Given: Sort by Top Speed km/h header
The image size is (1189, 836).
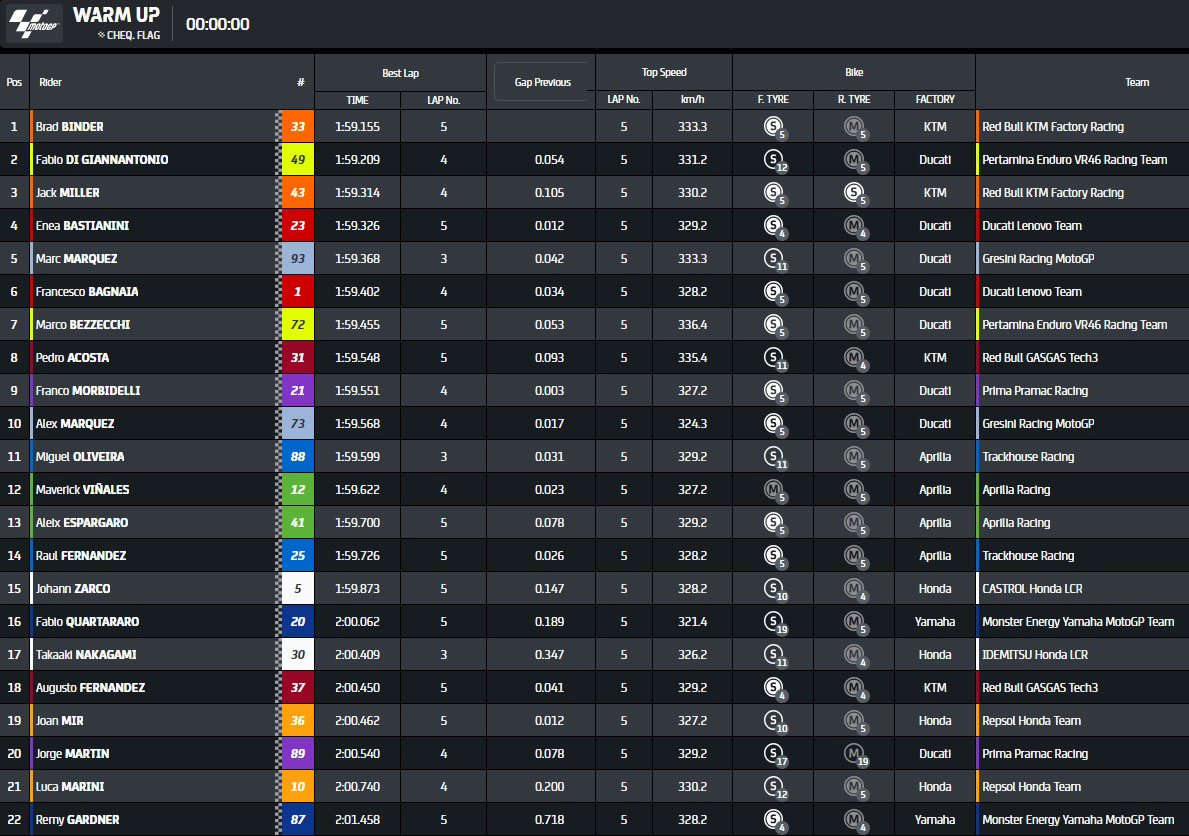Looking at the screenshot, I should 692,100.
